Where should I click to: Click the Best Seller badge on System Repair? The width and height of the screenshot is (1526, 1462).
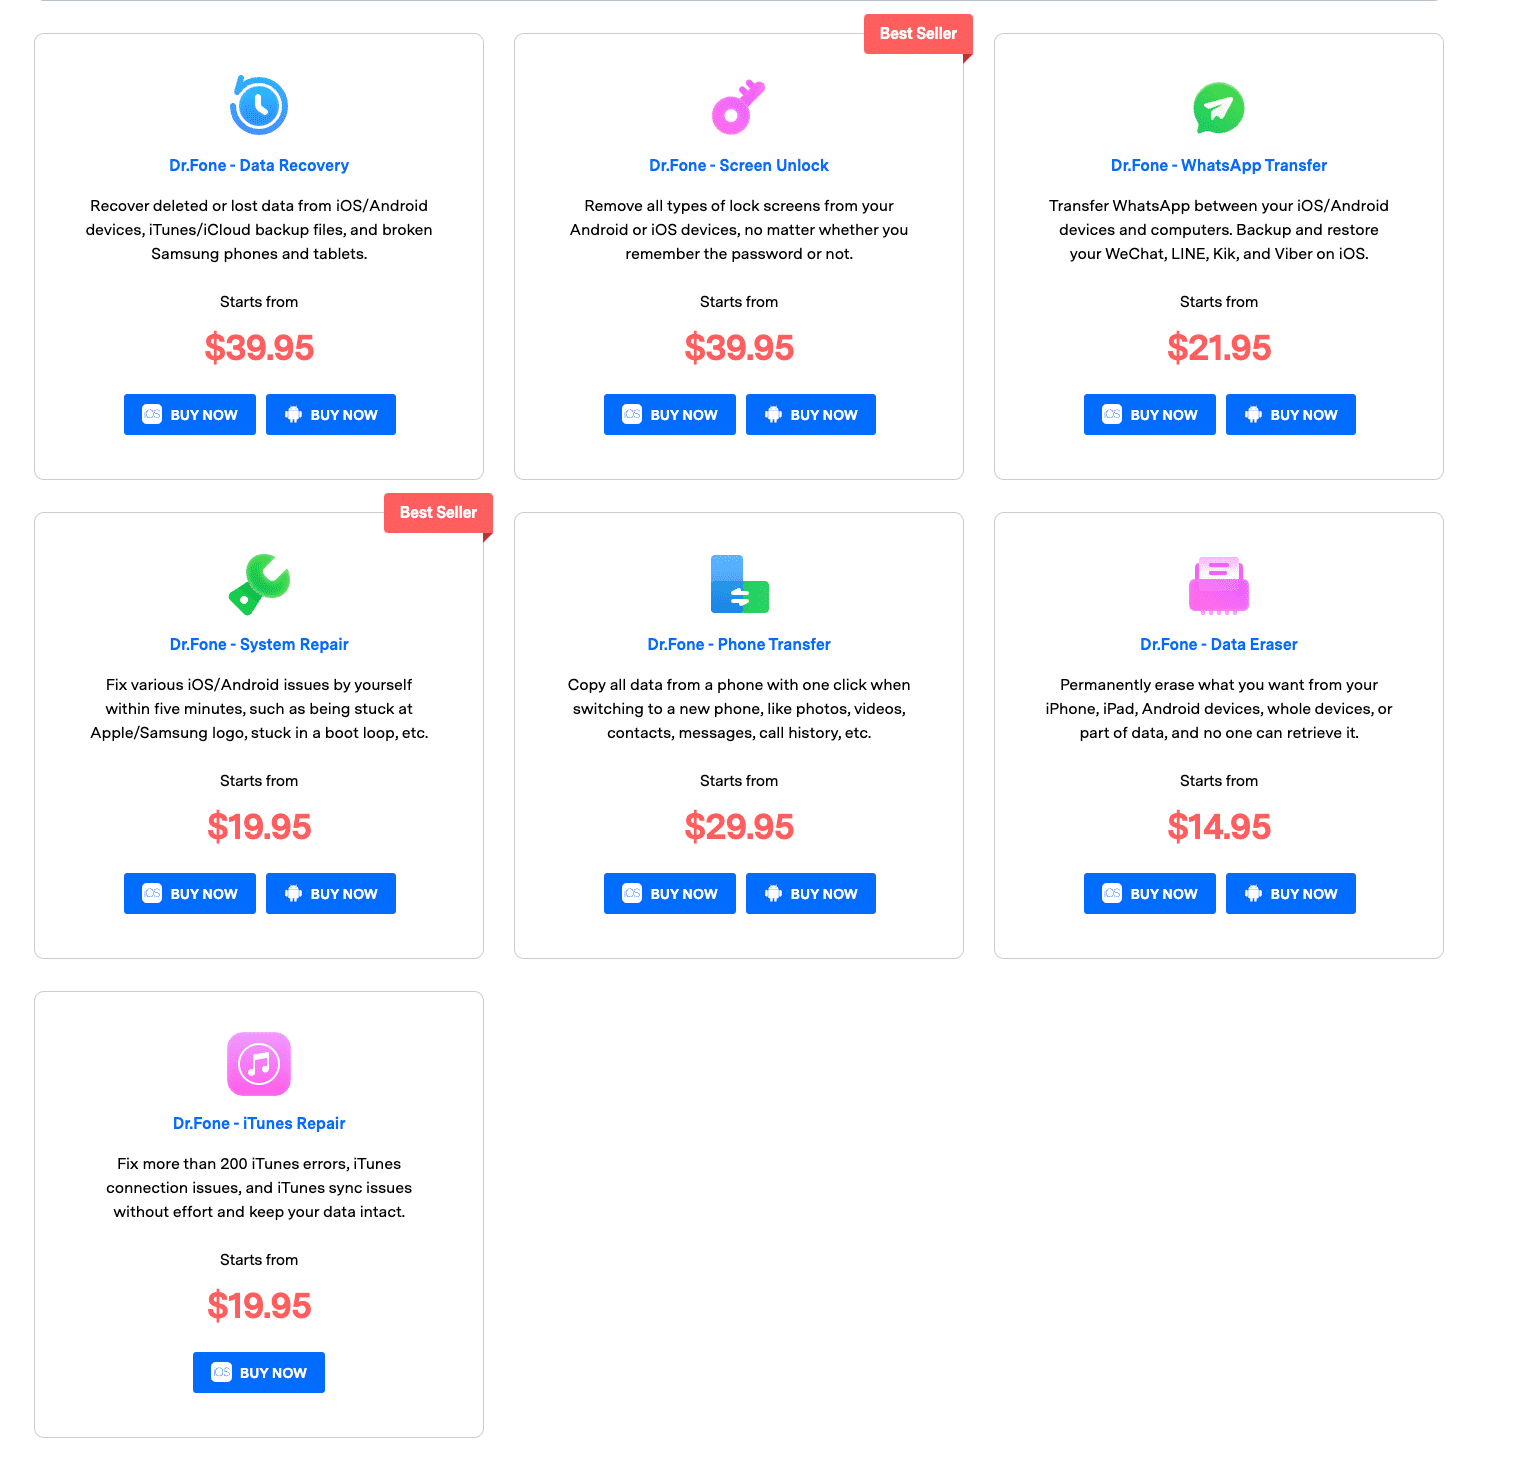click(438, 513)
